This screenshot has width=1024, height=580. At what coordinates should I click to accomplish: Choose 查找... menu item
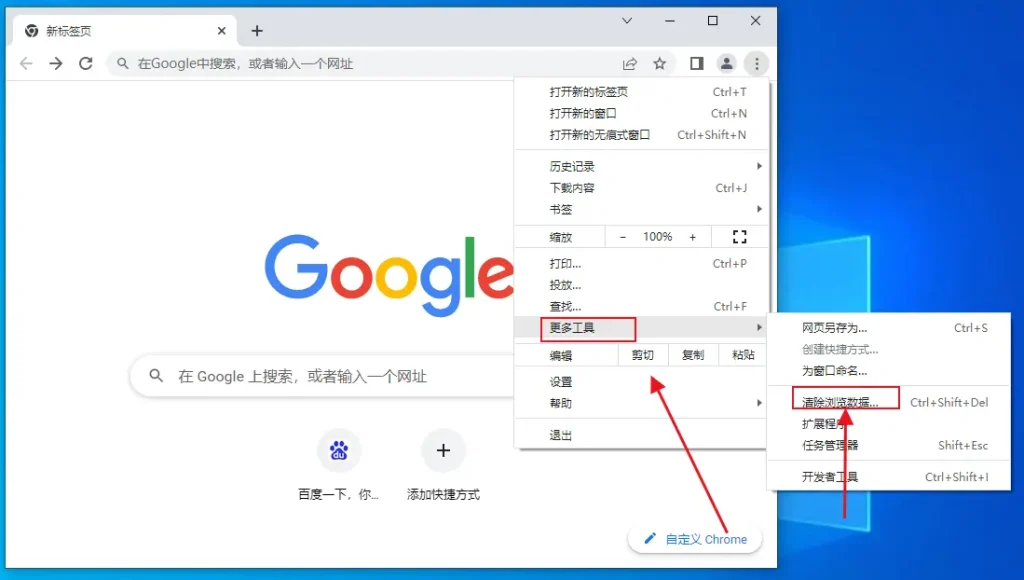point(641,306)
